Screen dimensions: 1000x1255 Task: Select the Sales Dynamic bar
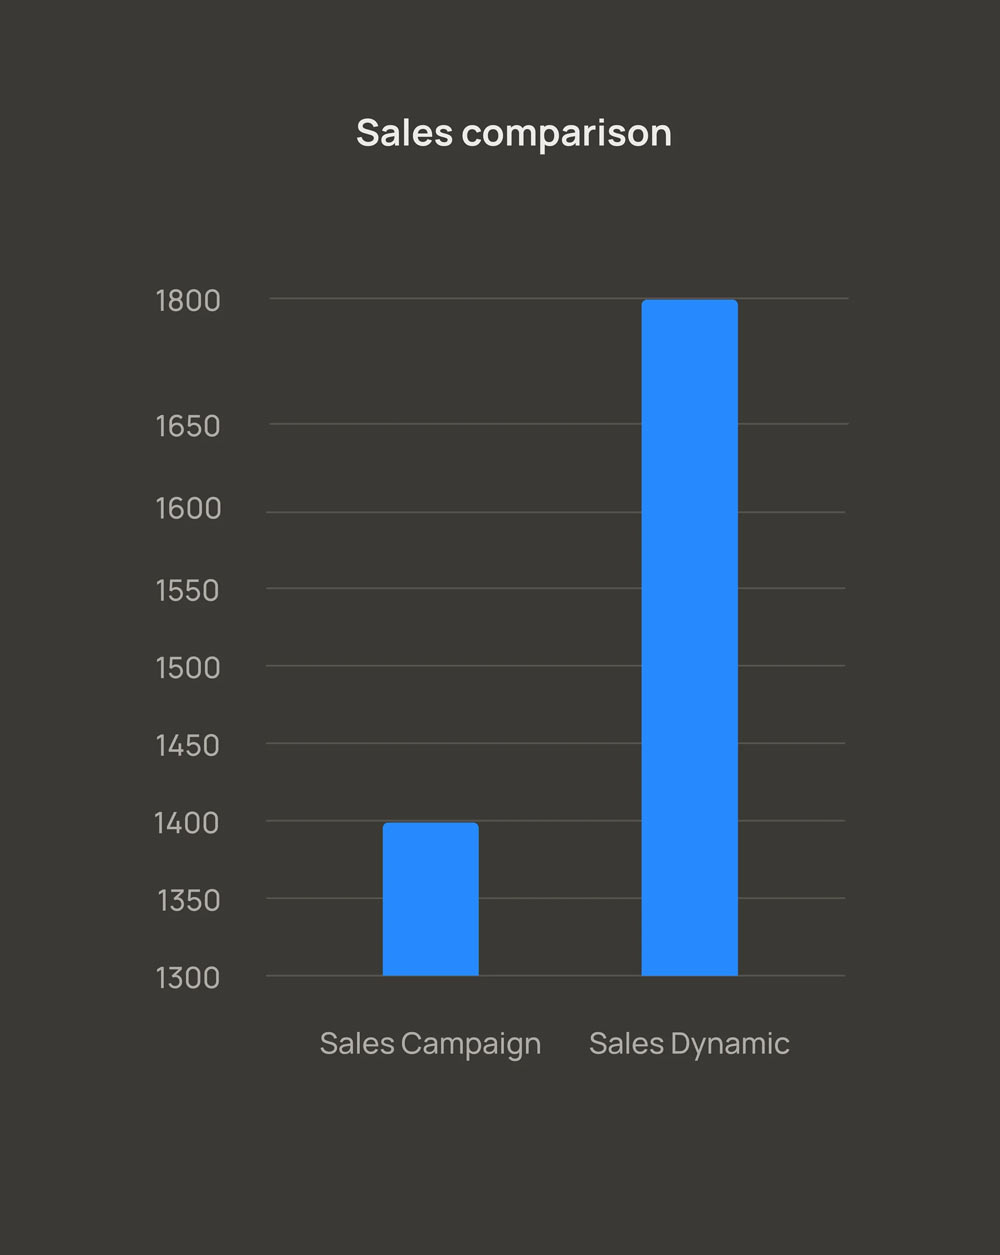[690, 638]
